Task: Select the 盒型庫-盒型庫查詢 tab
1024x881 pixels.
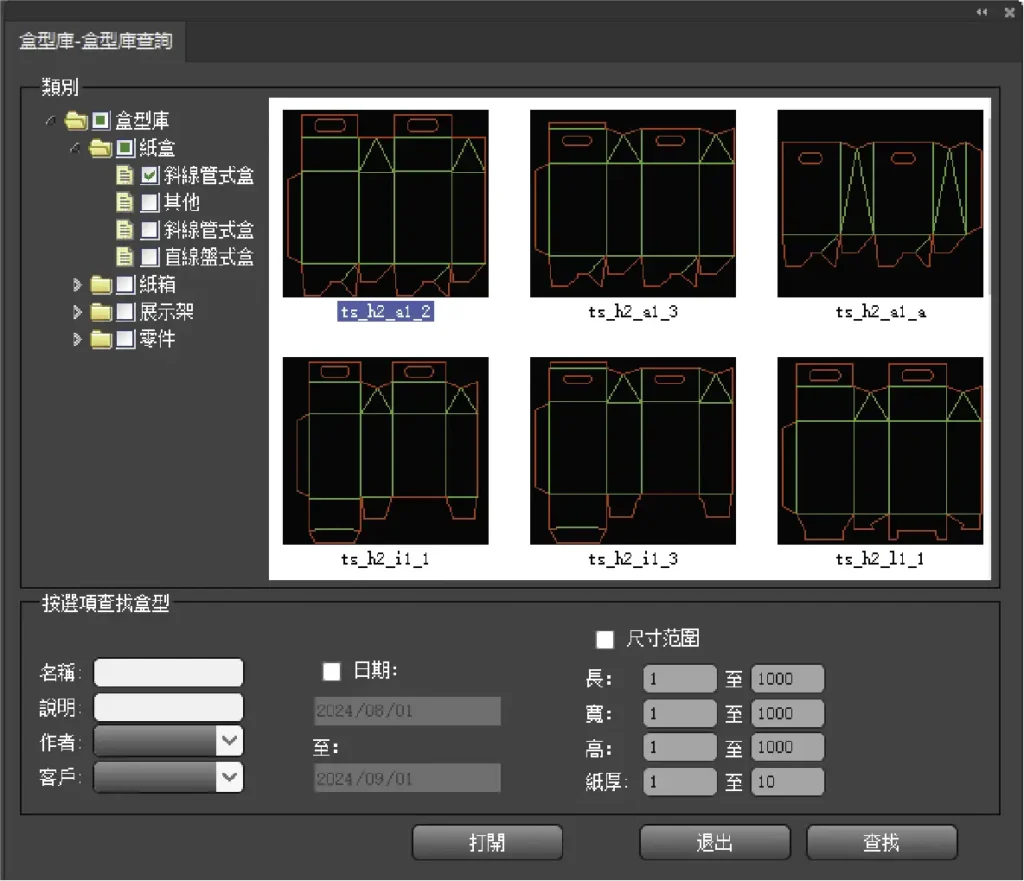Action: coord(96,41)
